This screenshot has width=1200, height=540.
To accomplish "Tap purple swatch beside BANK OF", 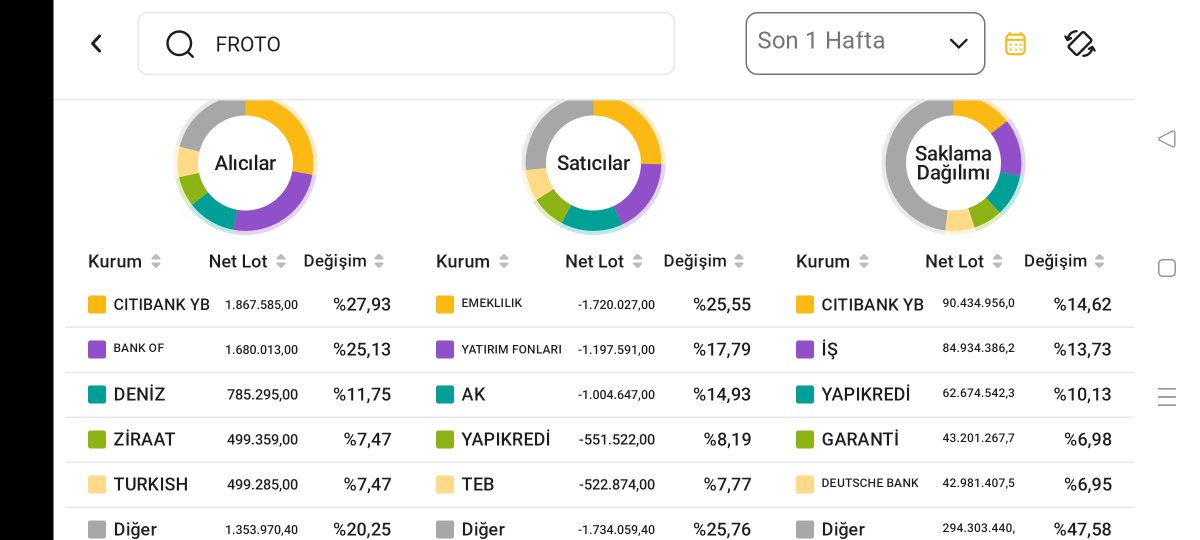I will pyautogui.click(x=97, y=349).
